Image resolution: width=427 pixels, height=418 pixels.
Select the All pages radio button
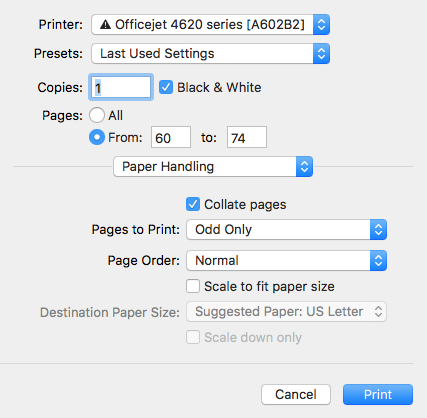(x=97, y=115)
